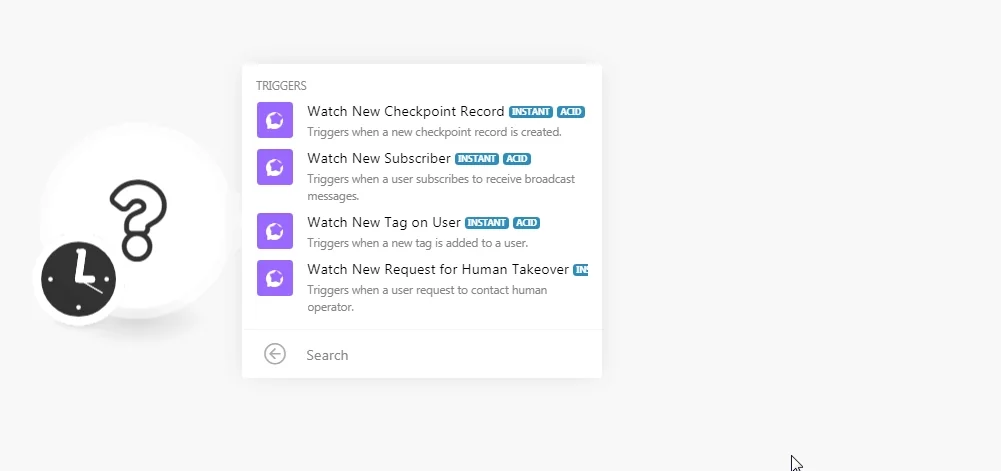Click the Watch New Subscriber purple icon
The image size is (1001, 471).
pyautogui.click(x=275, y=167)
